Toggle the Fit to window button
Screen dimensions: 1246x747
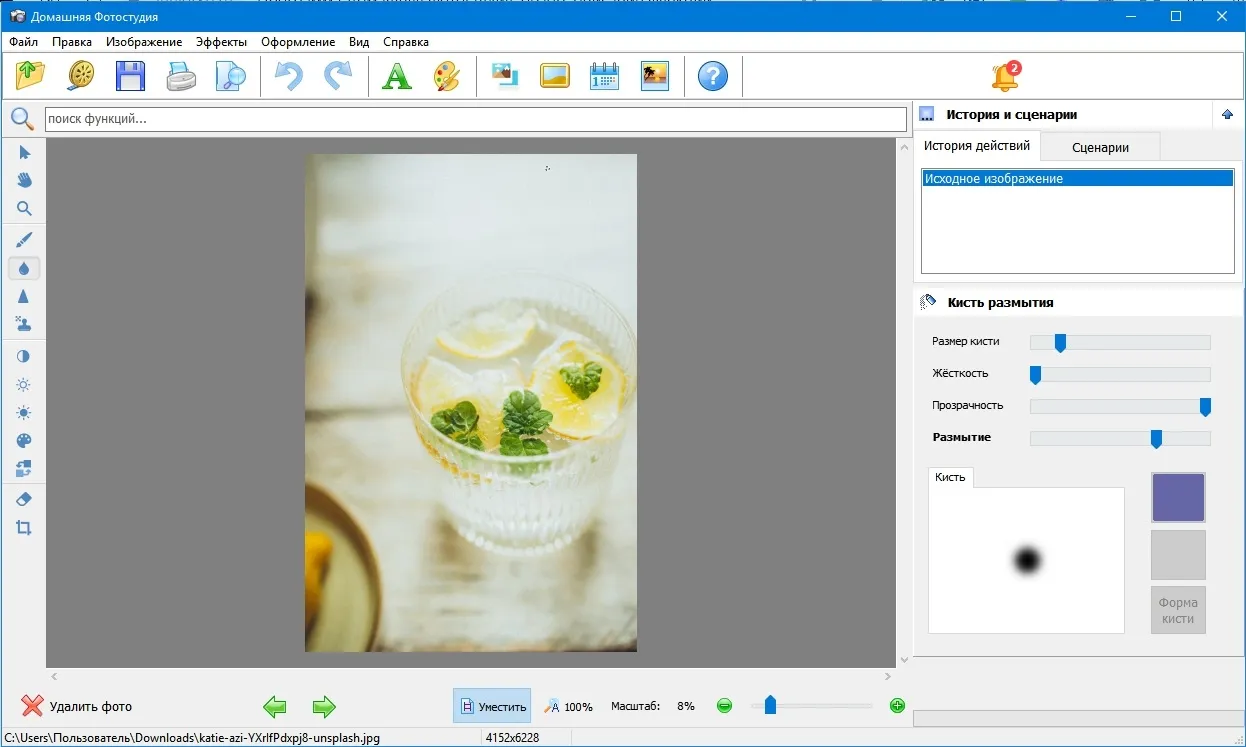tap(492, 706)
